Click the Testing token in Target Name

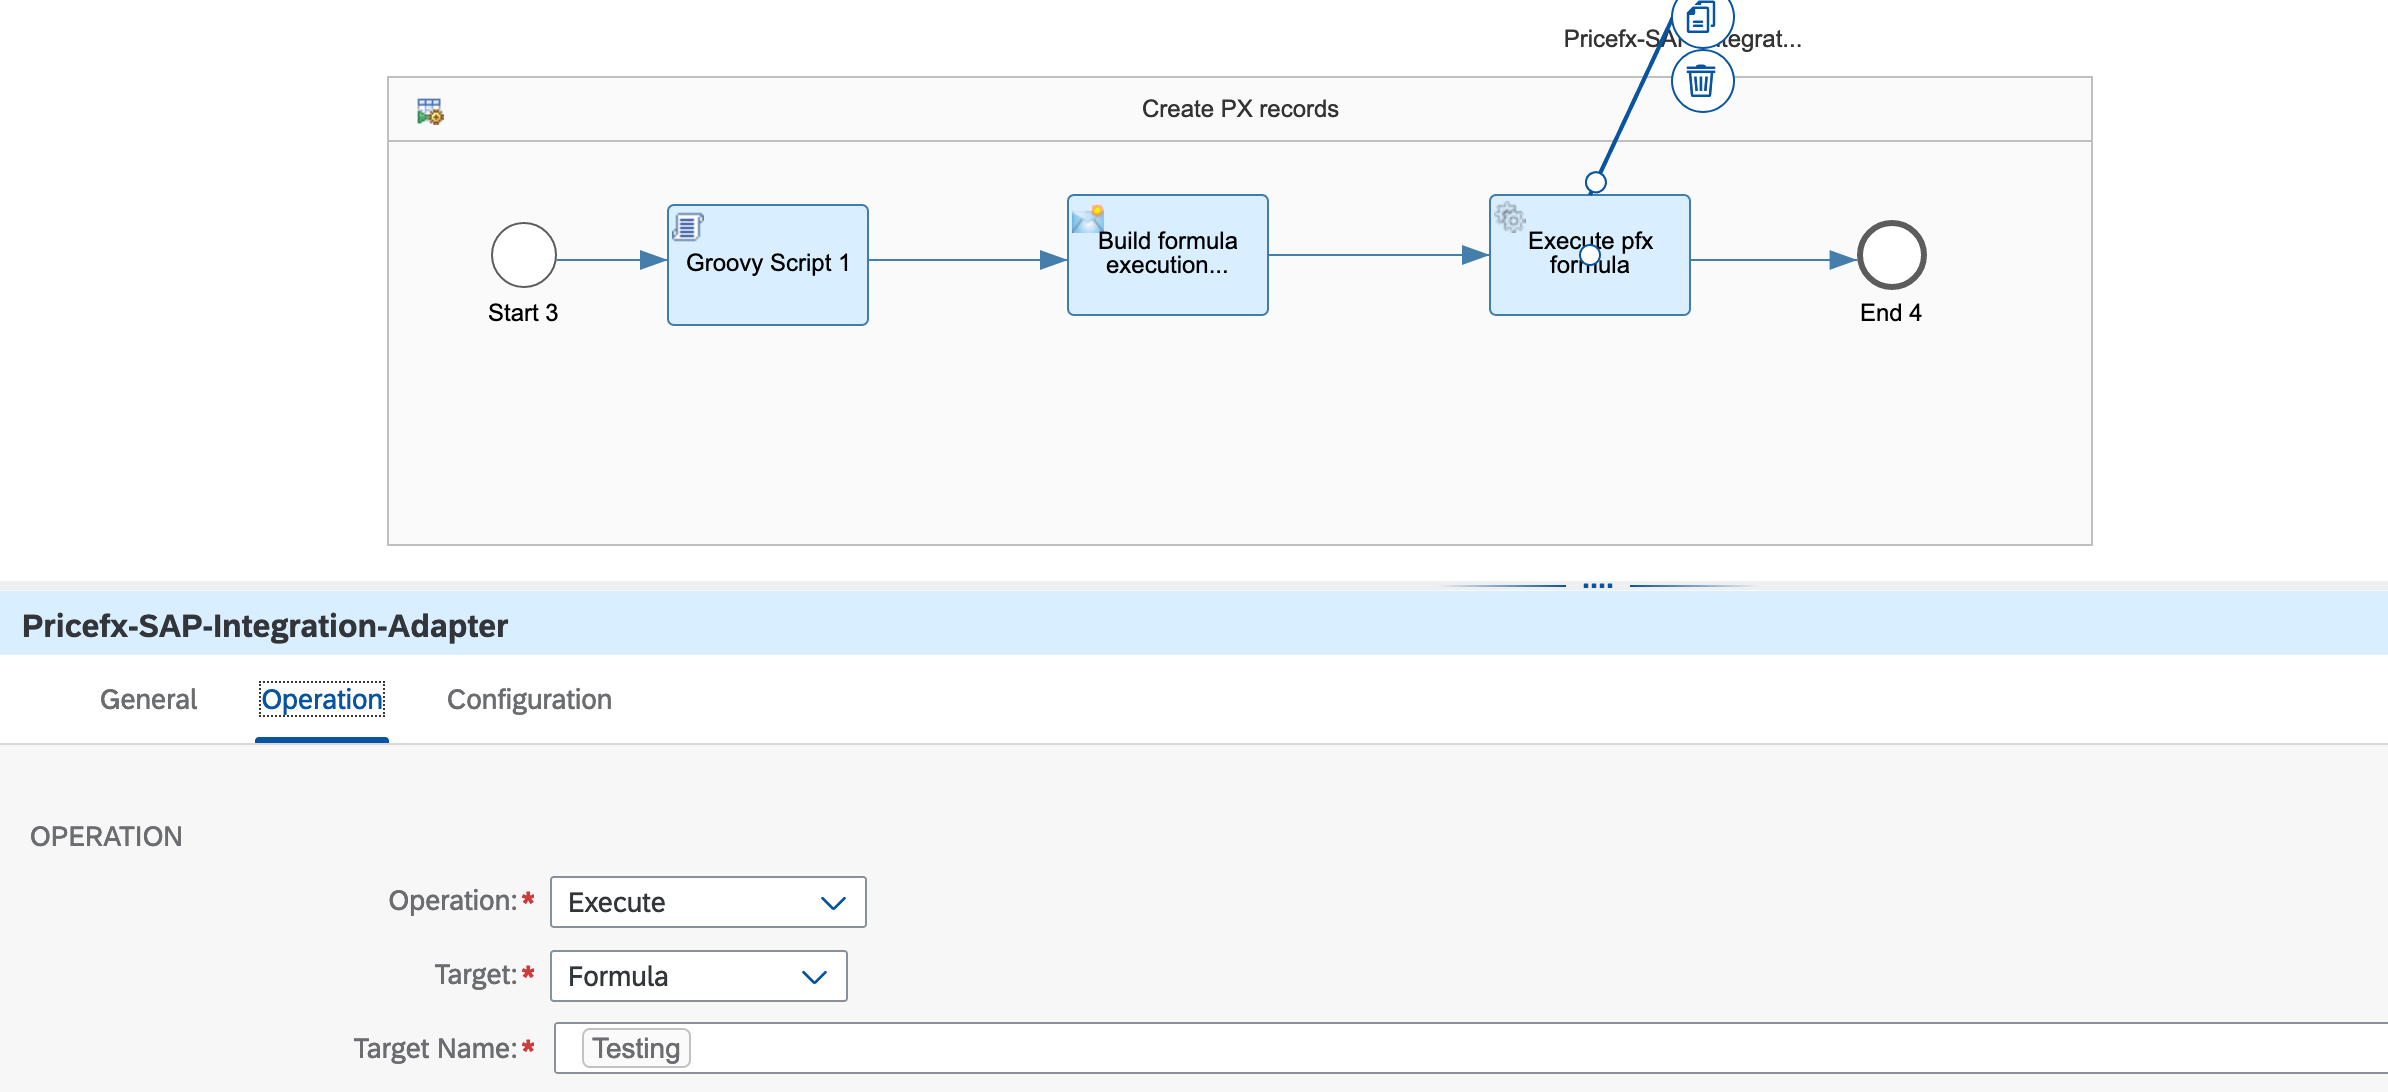click(636, 1048)
